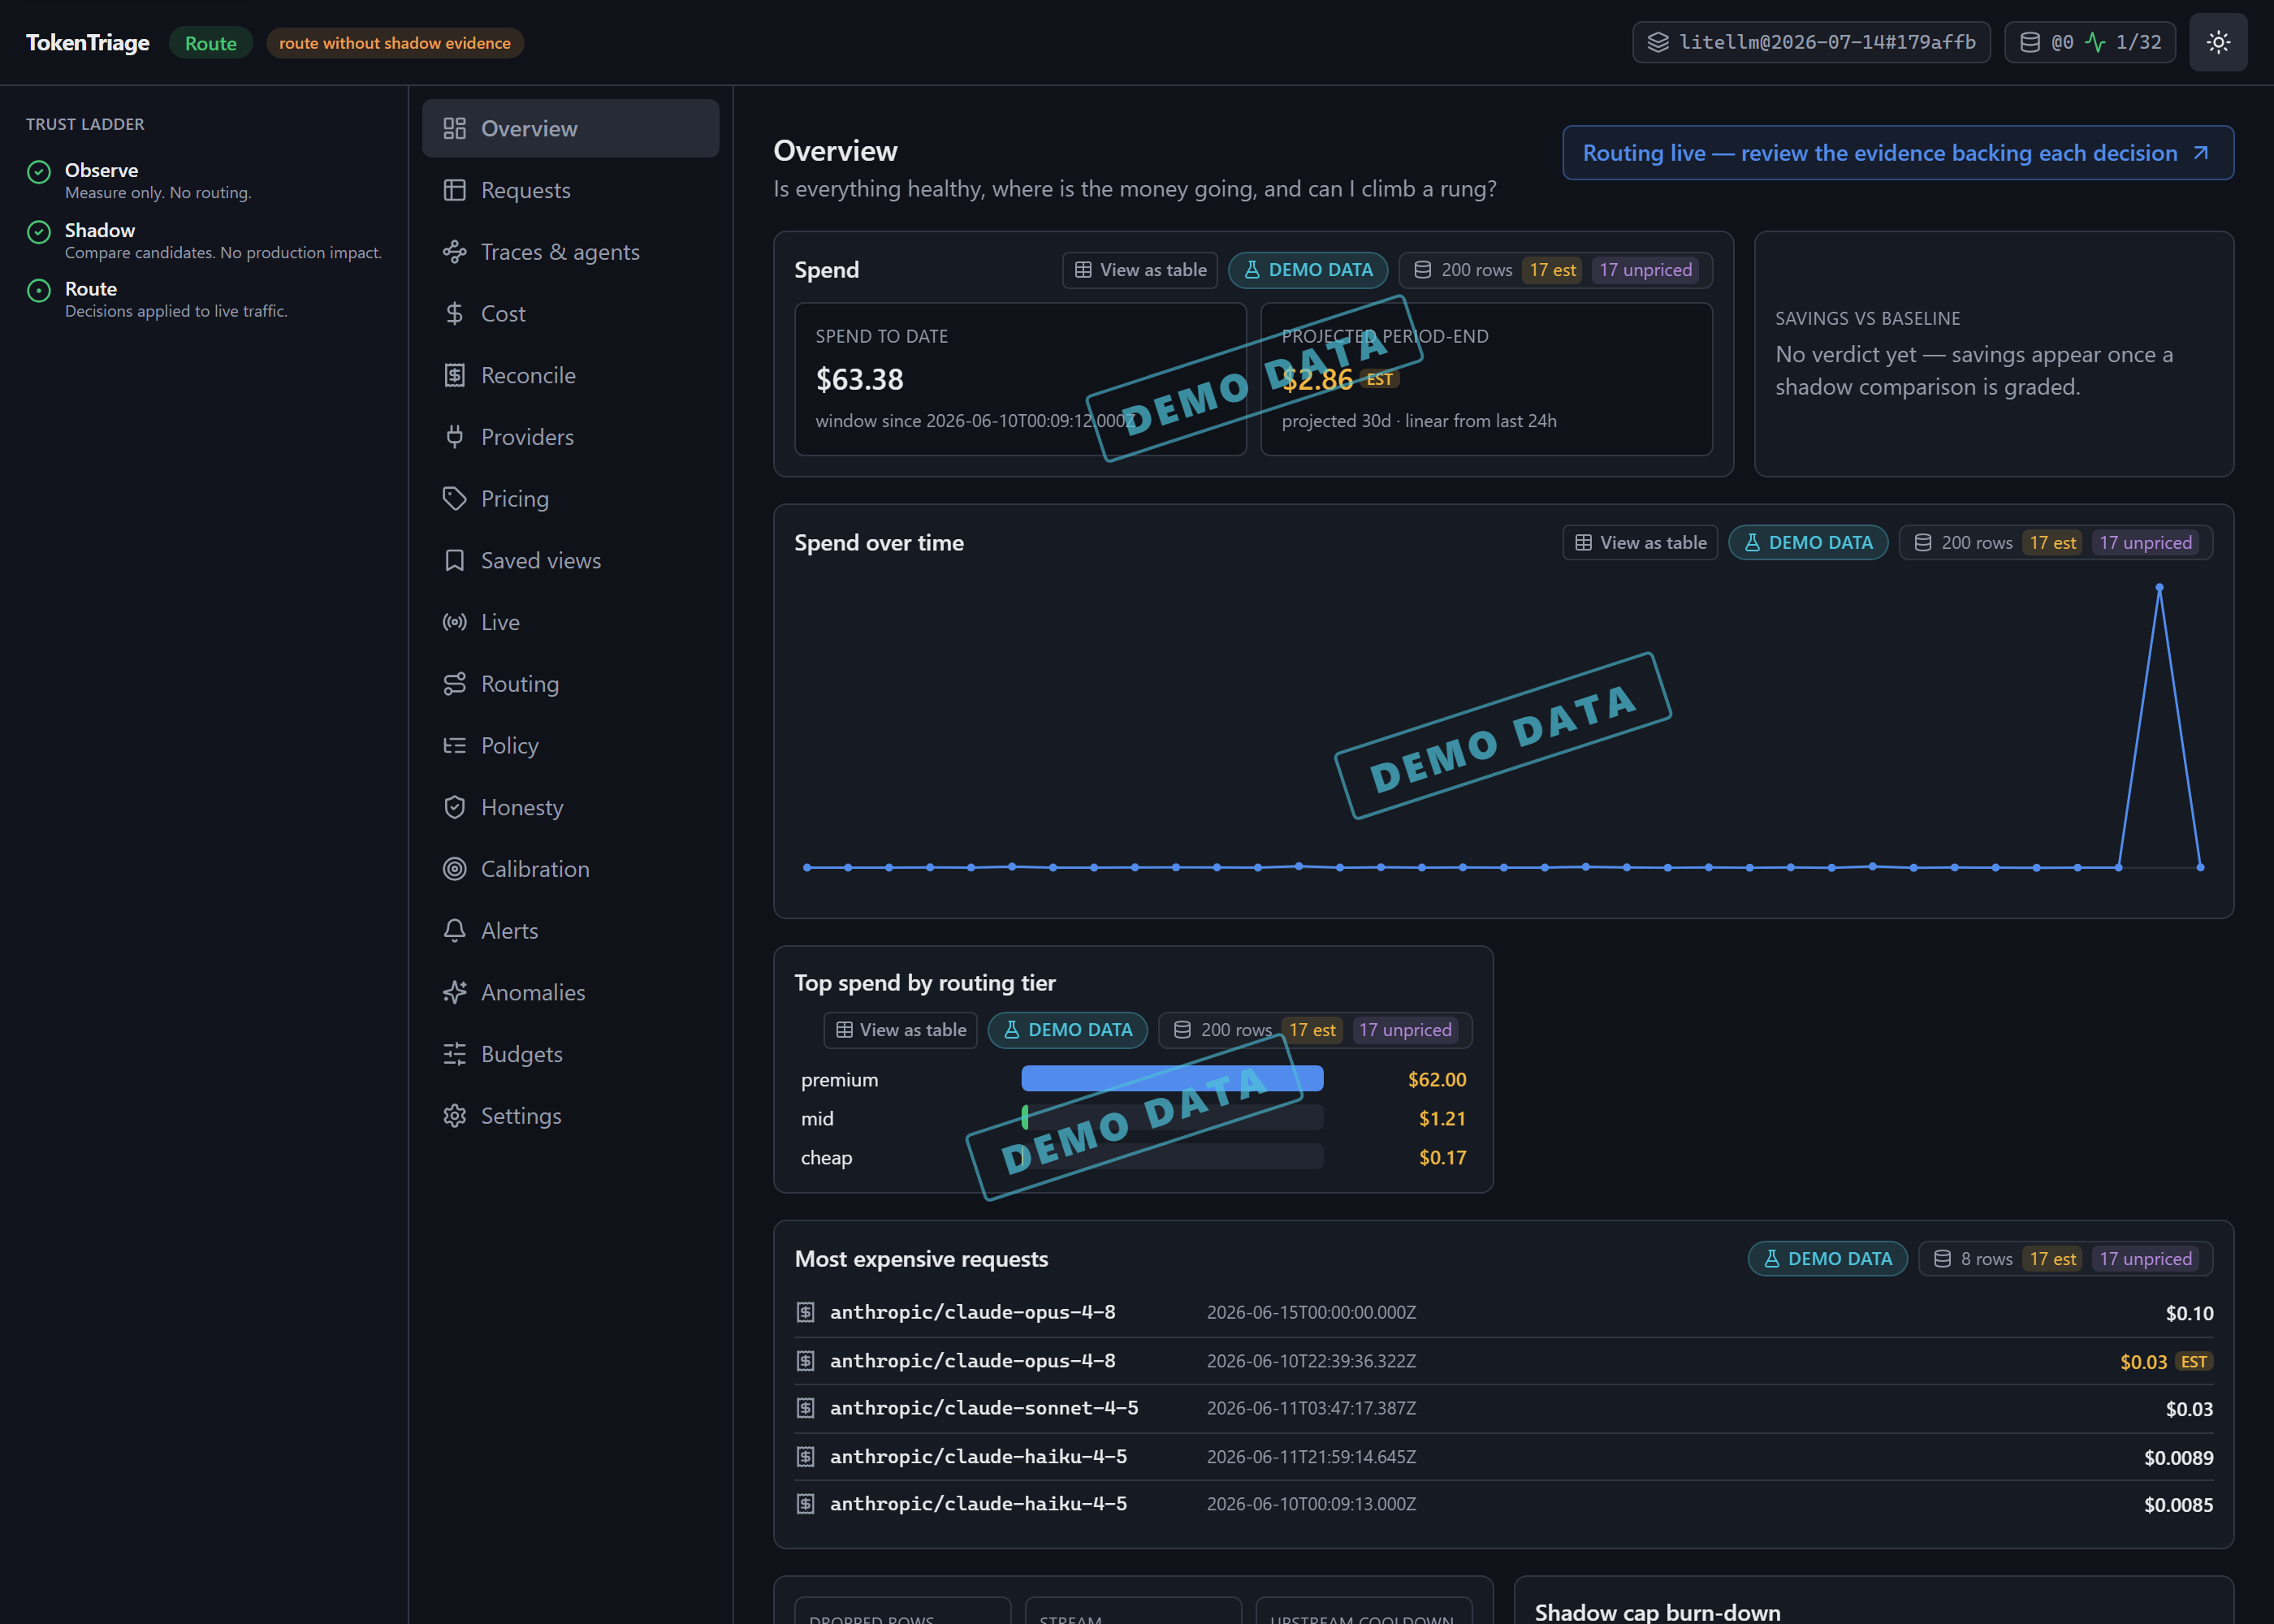Click the Settings gear icon

454,1116
